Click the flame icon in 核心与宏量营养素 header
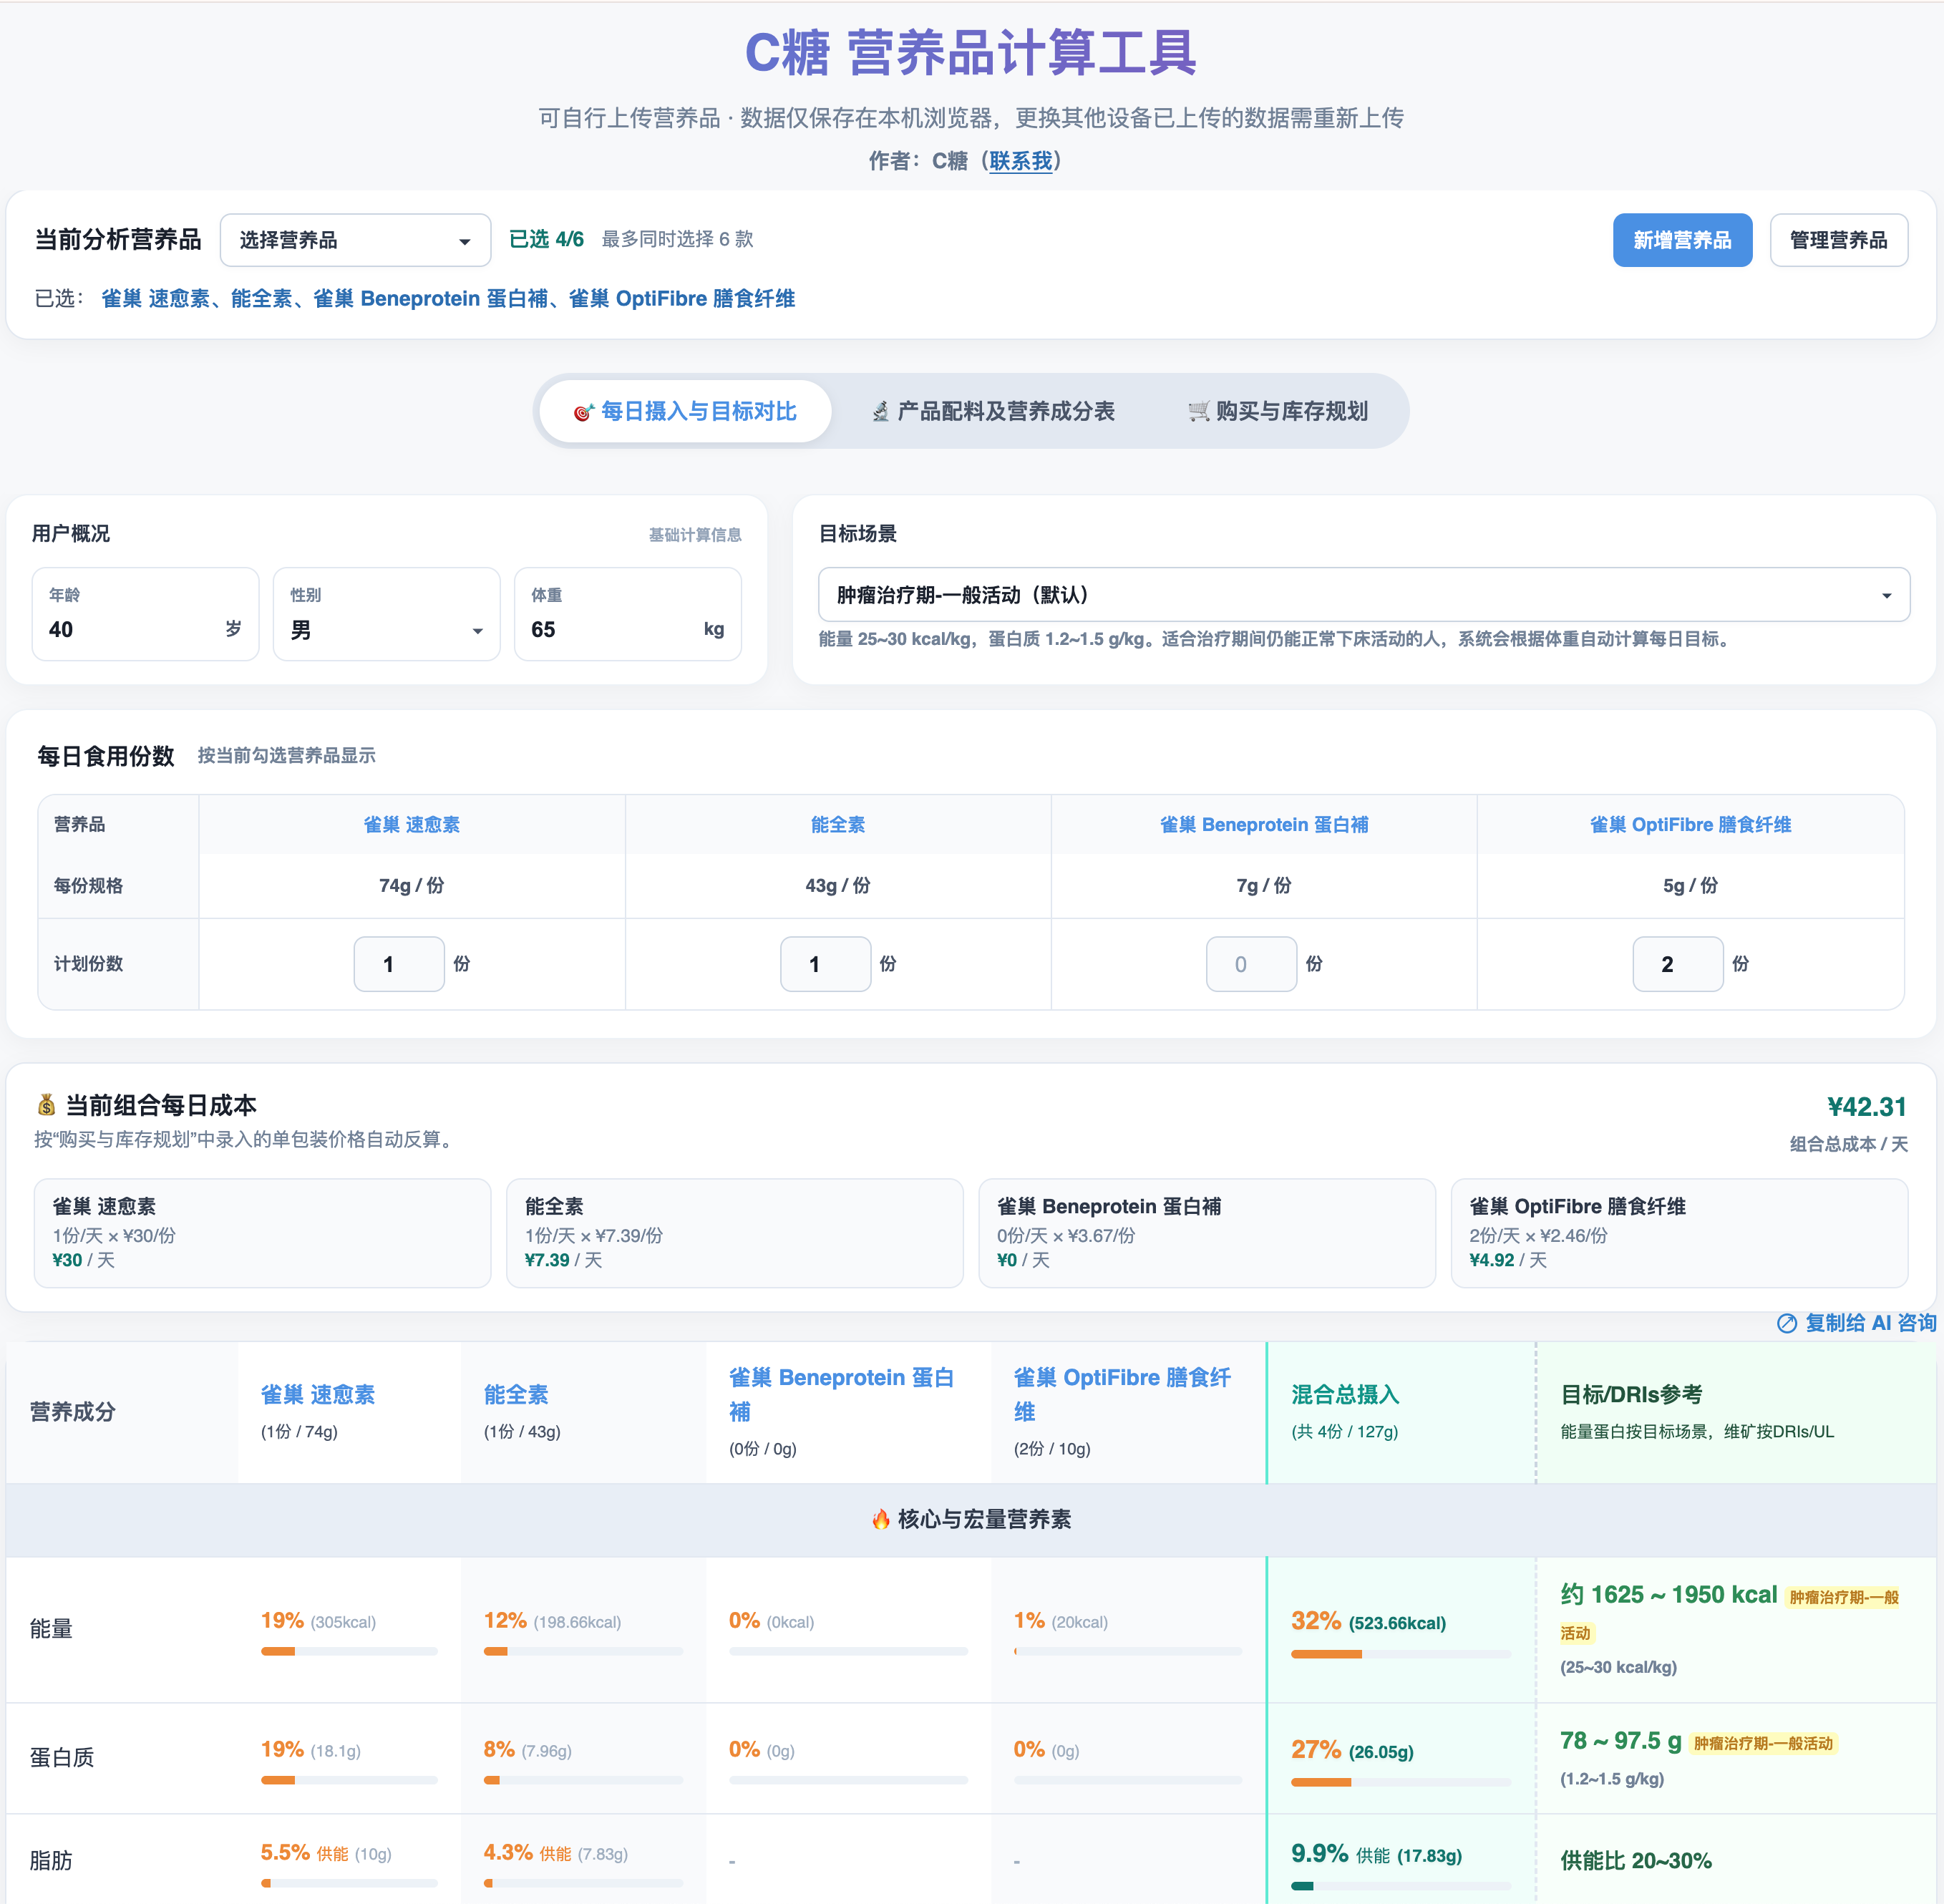 click(881, 1520)
